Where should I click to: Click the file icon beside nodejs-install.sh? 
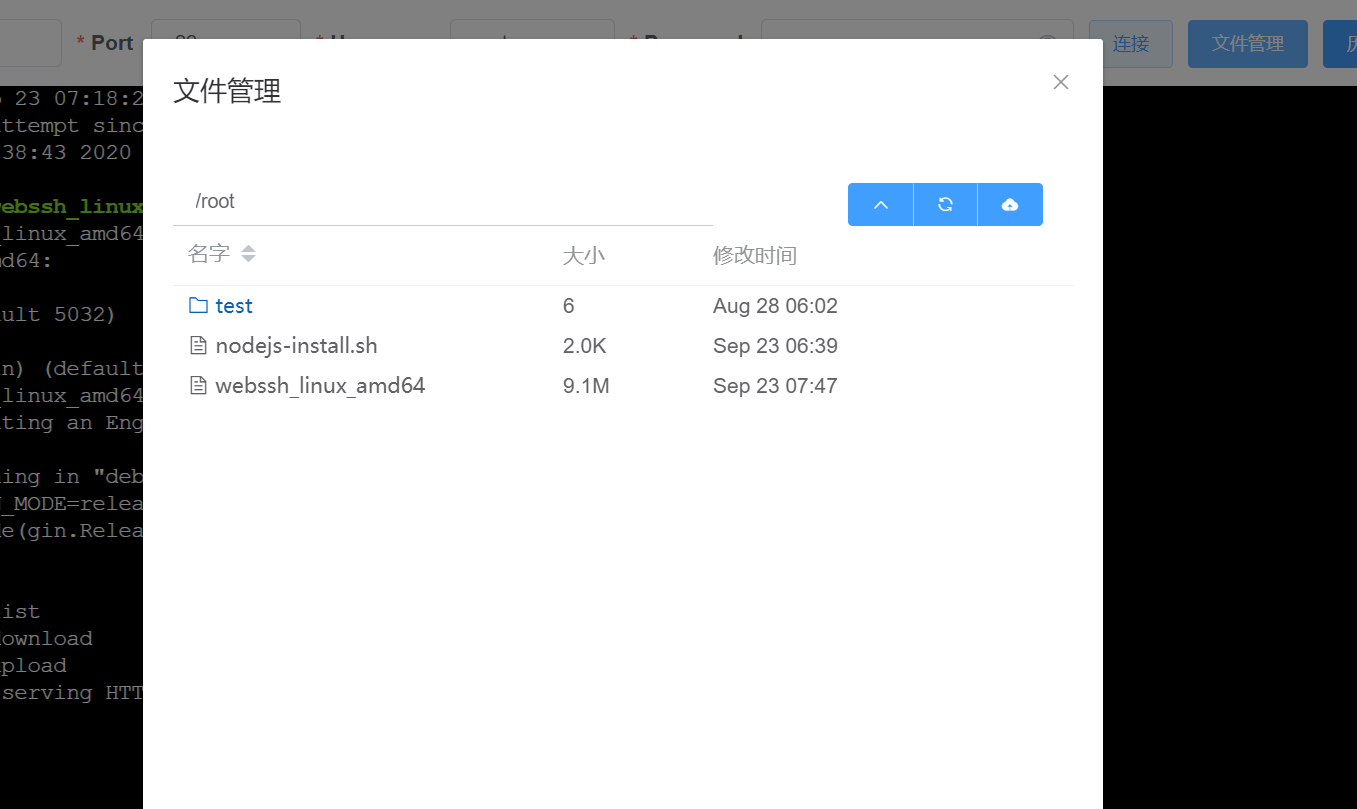click(198, 345)
